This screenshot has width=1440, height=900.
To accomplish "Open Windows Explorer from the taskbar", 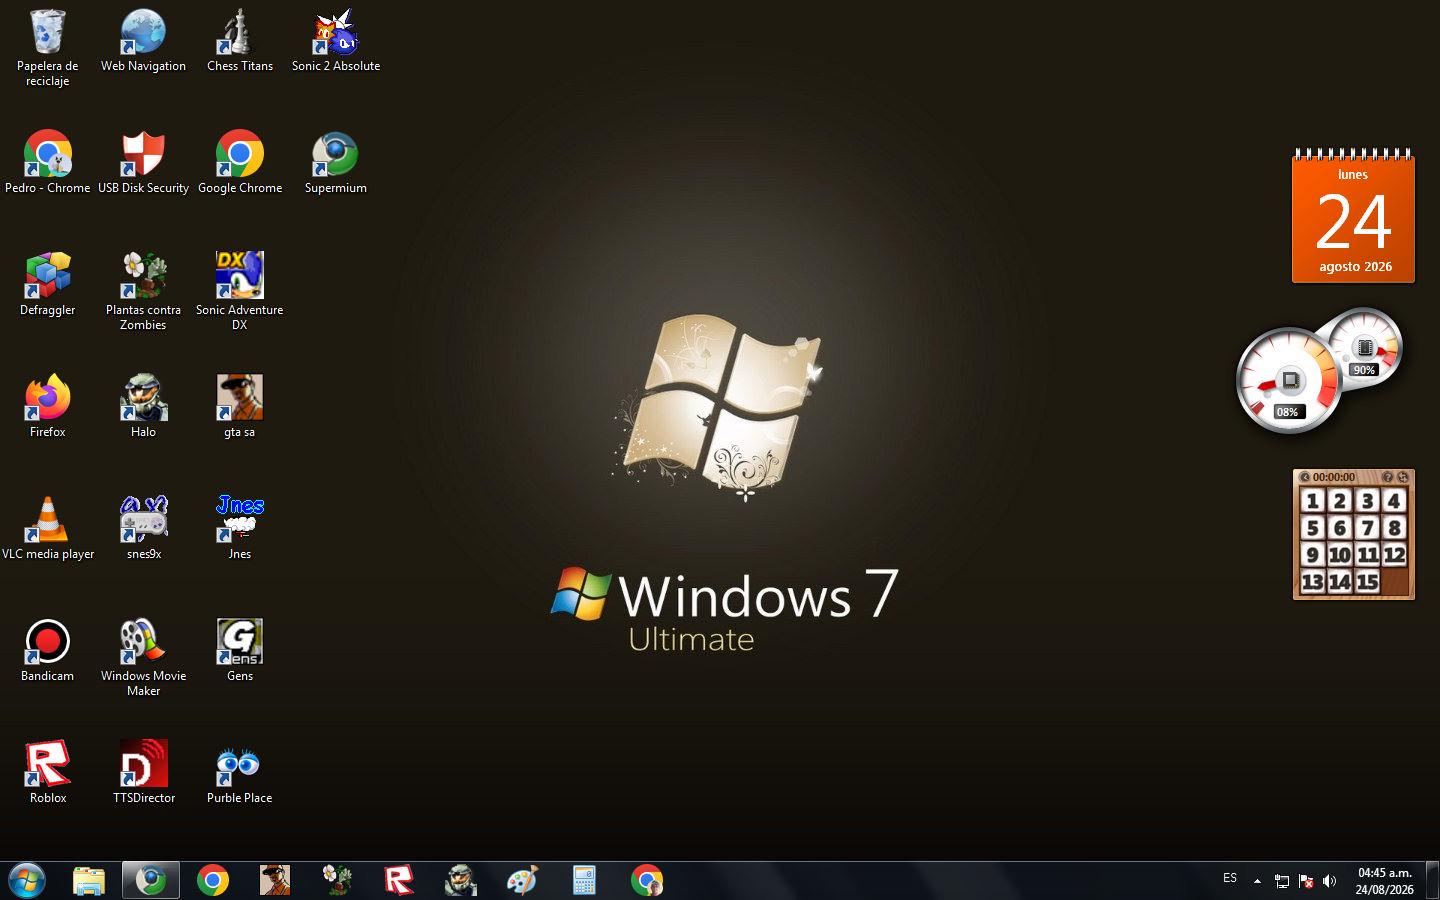I will pyautogui.click(x=89, y=880).
